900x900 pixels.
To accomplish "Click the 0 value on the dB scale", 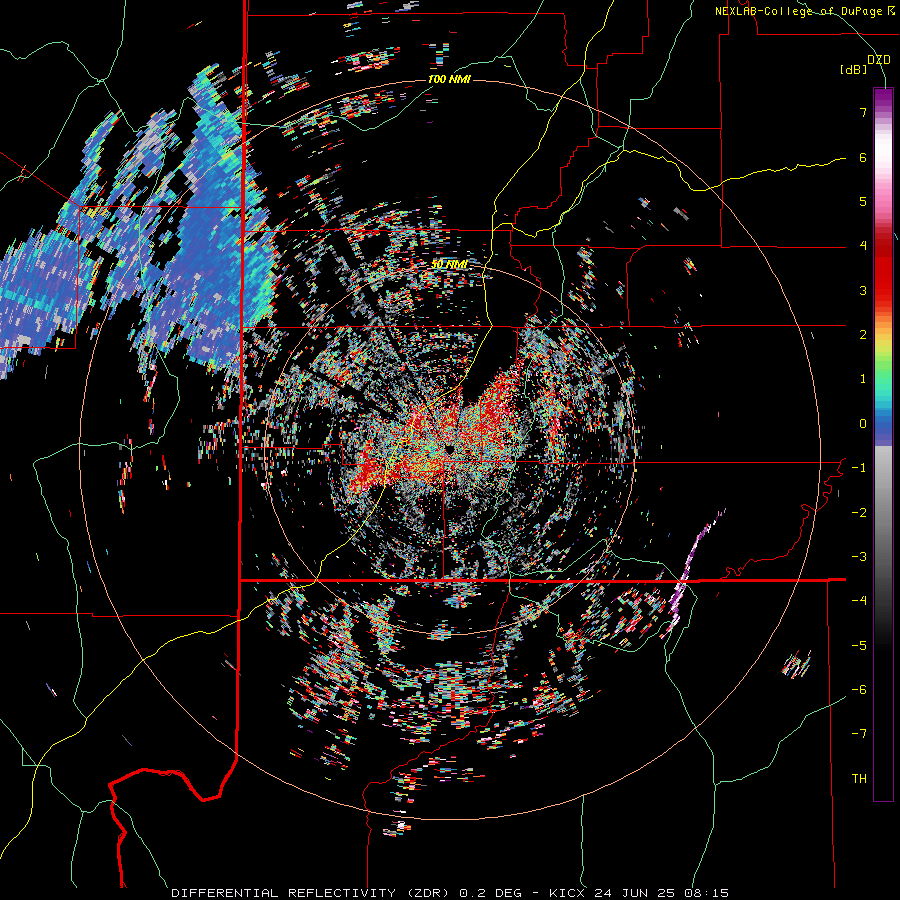I will (863, 424).
